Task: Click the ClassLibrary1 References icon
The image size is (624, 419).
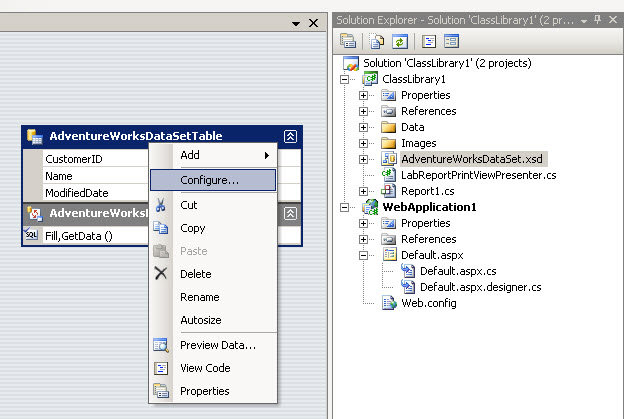Action: (388, 111)
